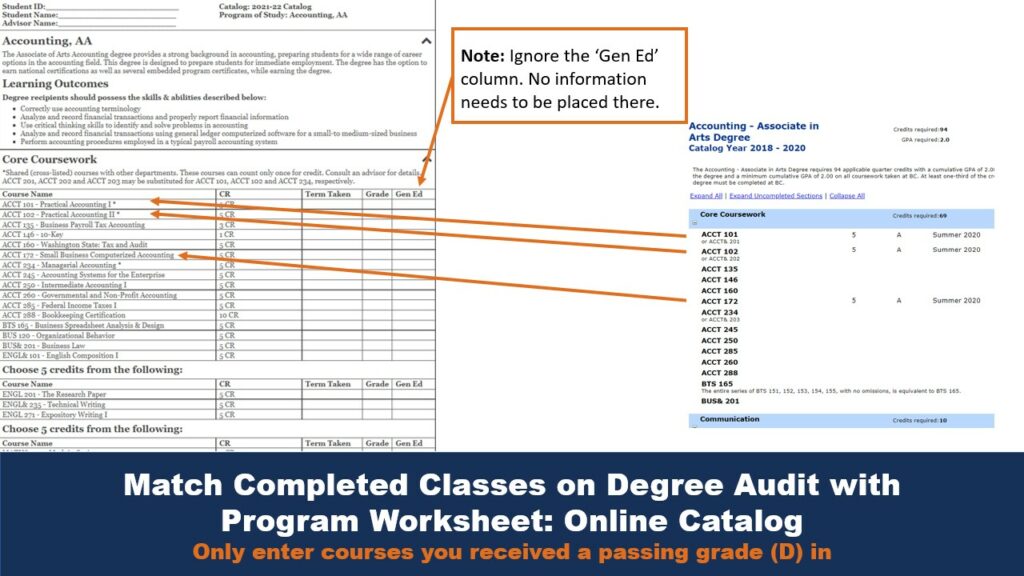Select ACCT 288 course in degree audit

720,373
